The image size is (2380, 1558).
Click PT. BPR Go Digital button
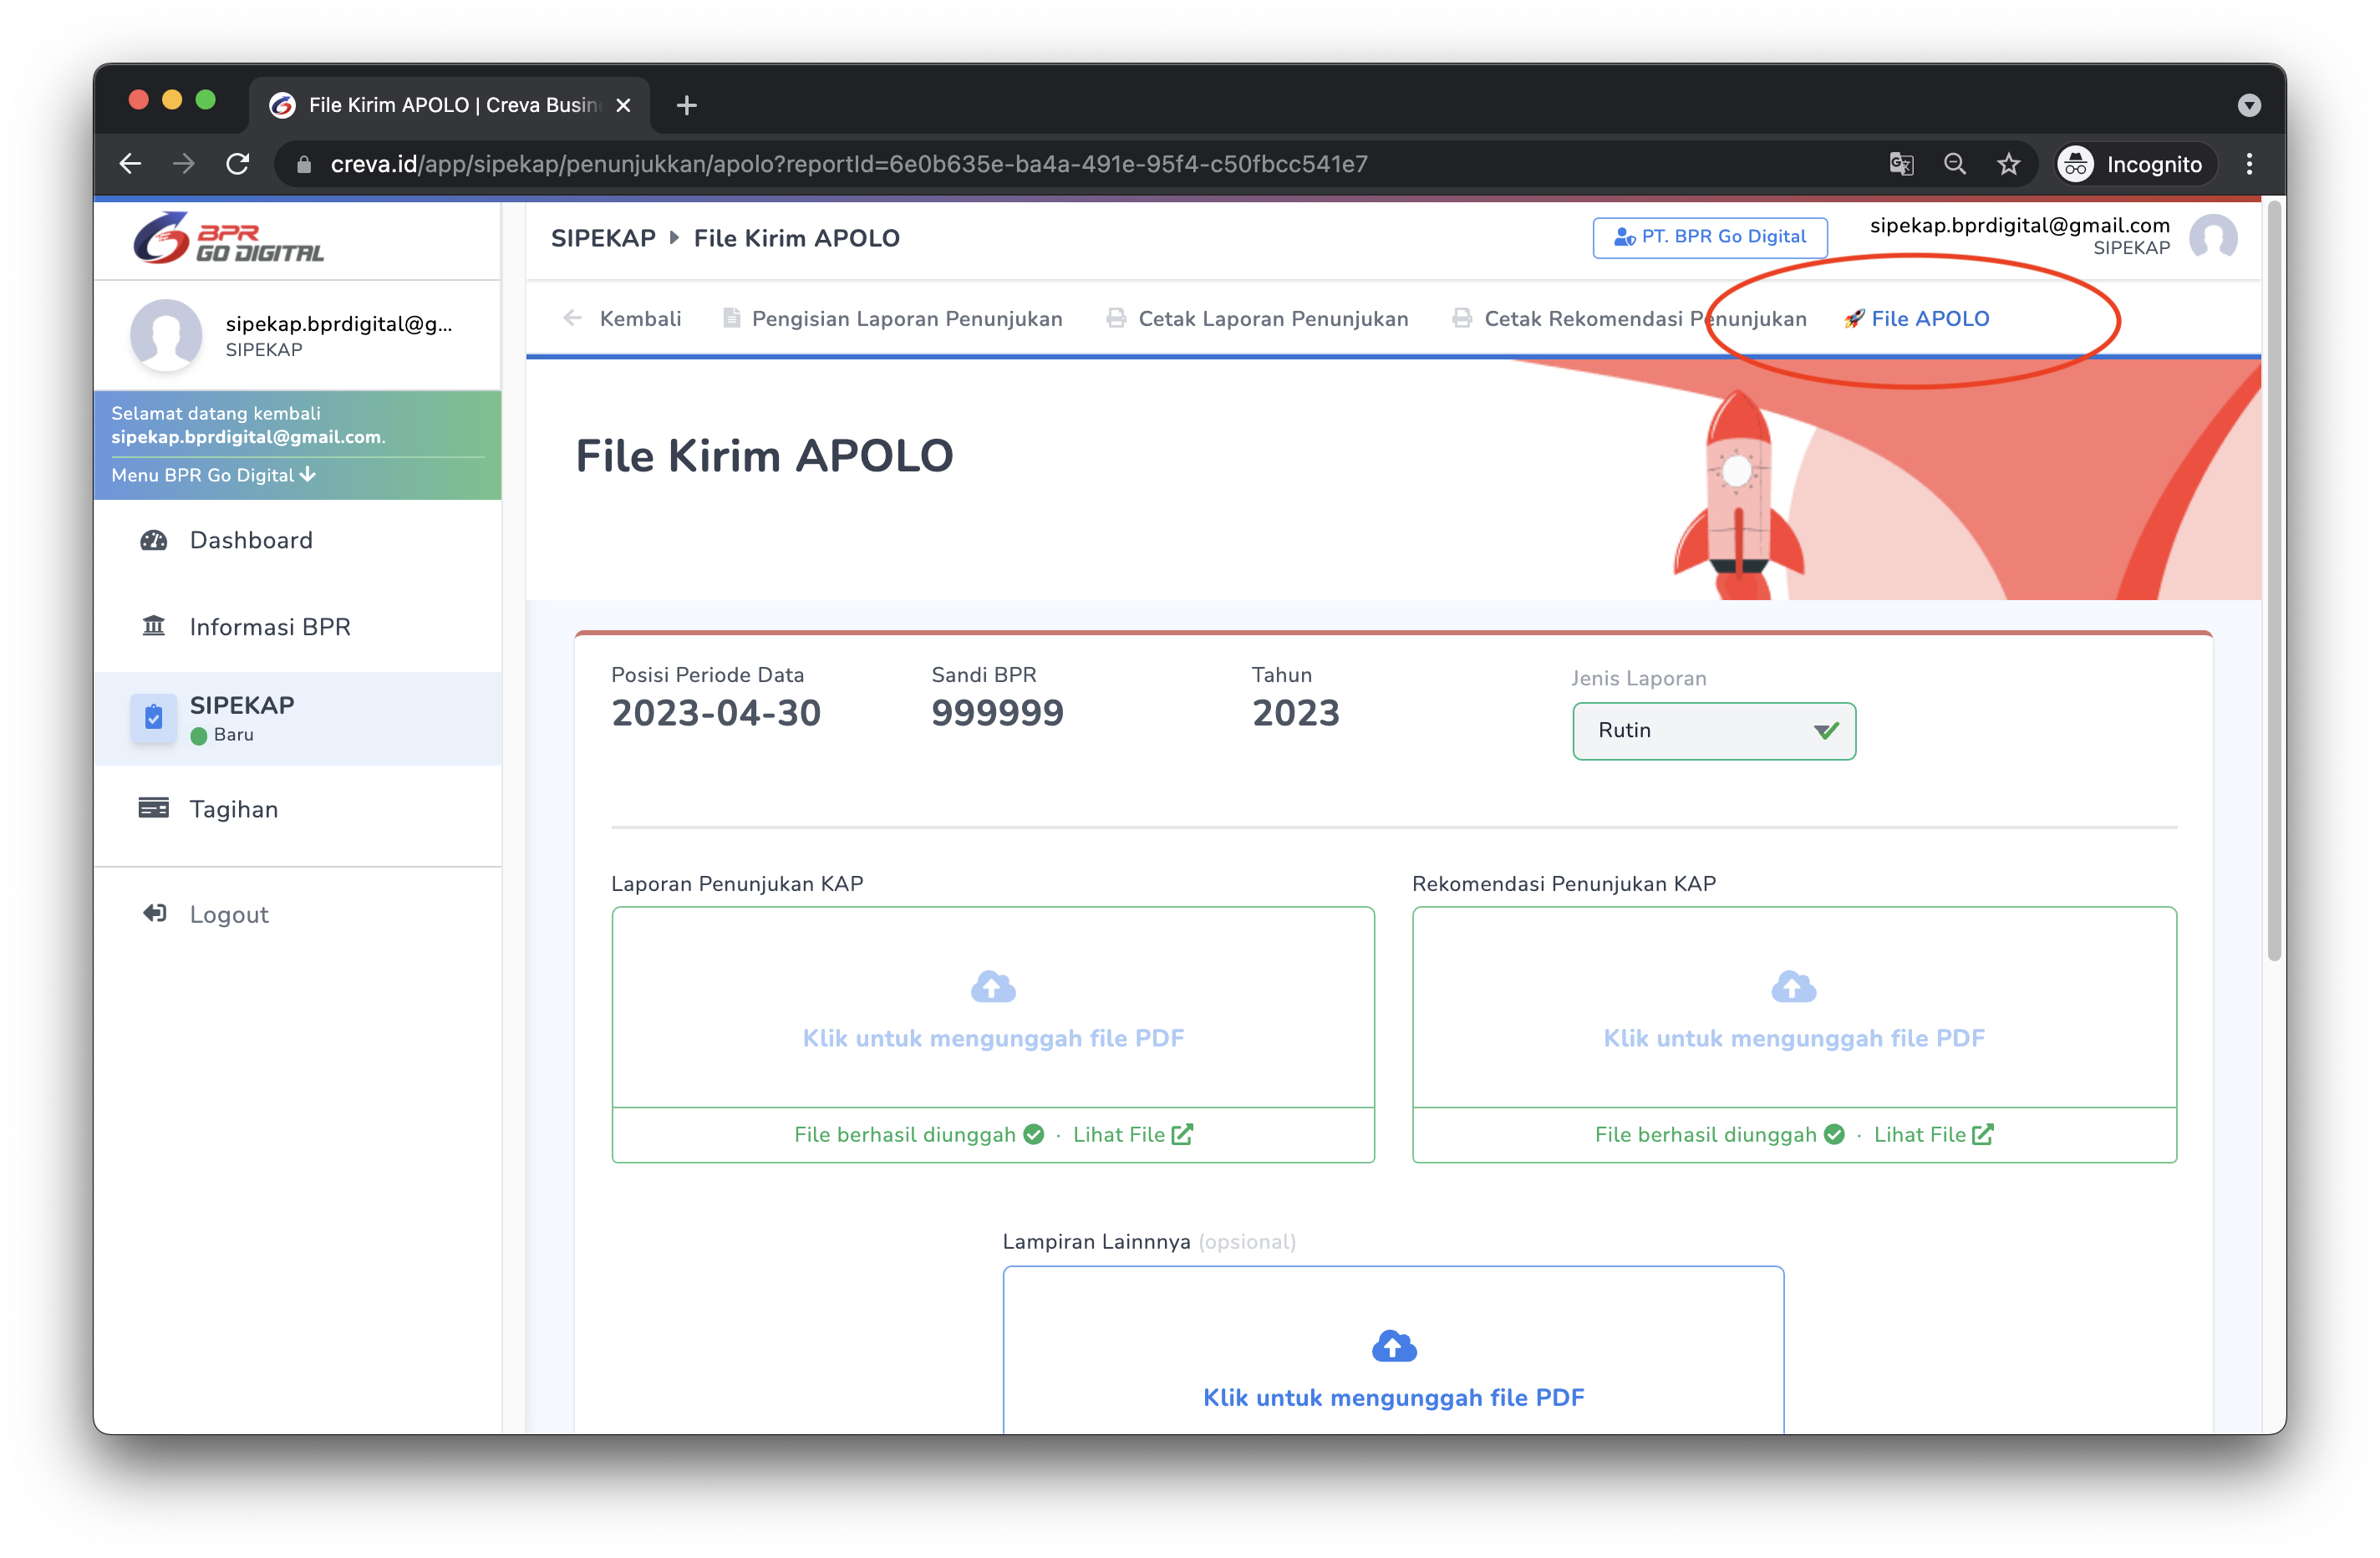pyautogui.click(x=1709, y=237)
